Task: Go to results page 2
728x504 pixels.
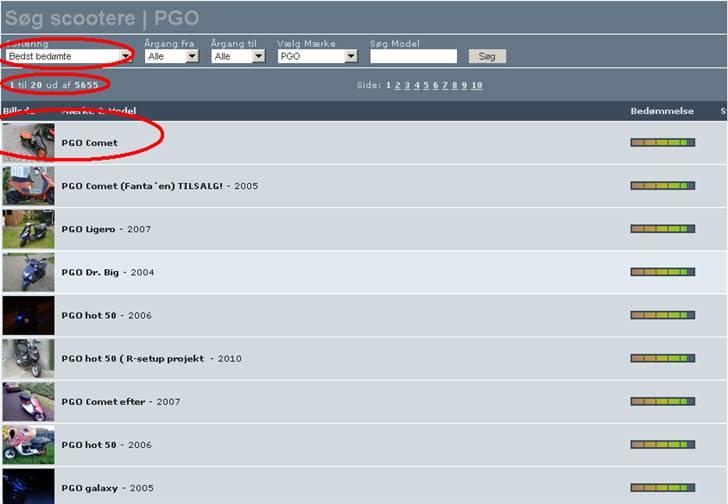Action: pos(398,86)
